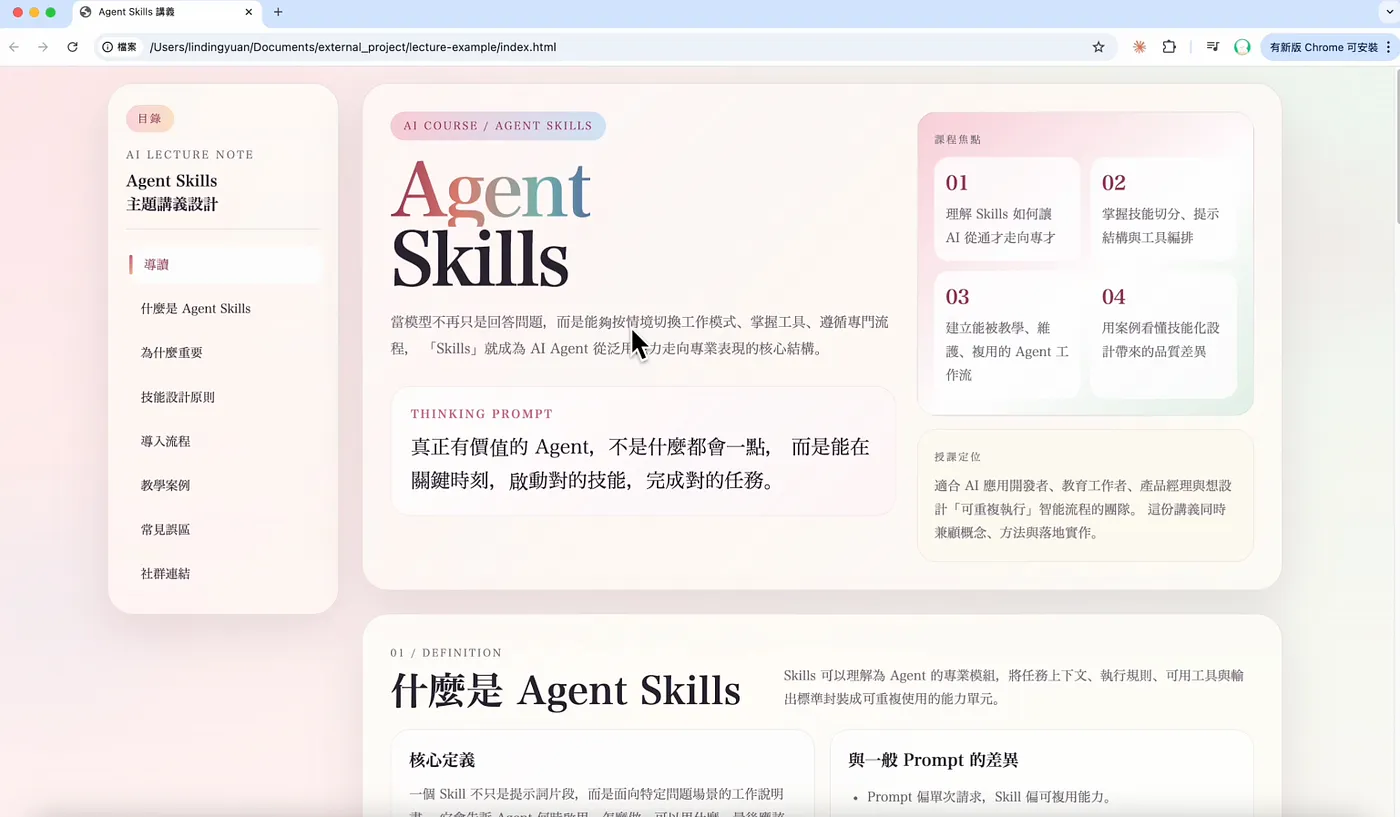The height and width of the screenshot is (817, 1400).
Task: Bookmark this page with the star icon
Action: (1098, 47)
